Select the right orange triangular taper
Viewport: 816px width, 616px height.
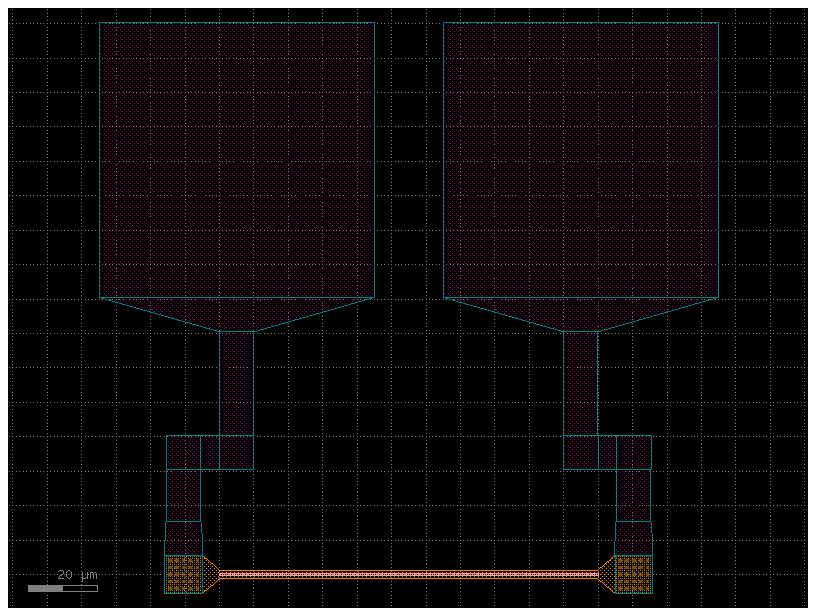pos(606,575)
